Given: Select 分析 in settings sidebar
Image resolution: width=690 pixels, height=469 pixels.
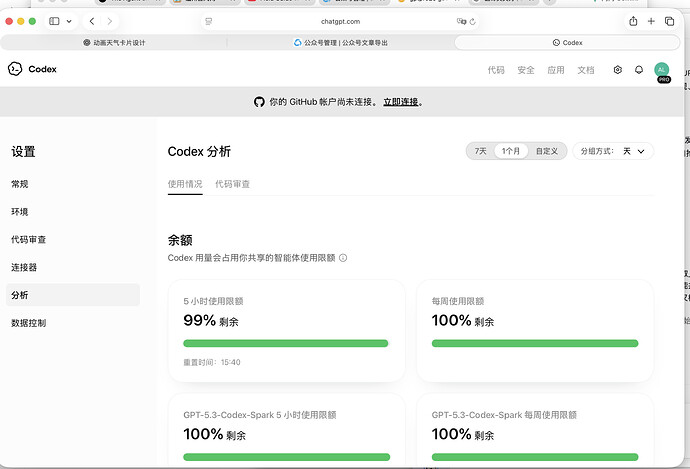Looking at the screenshot, I should [x=73, y=295].
